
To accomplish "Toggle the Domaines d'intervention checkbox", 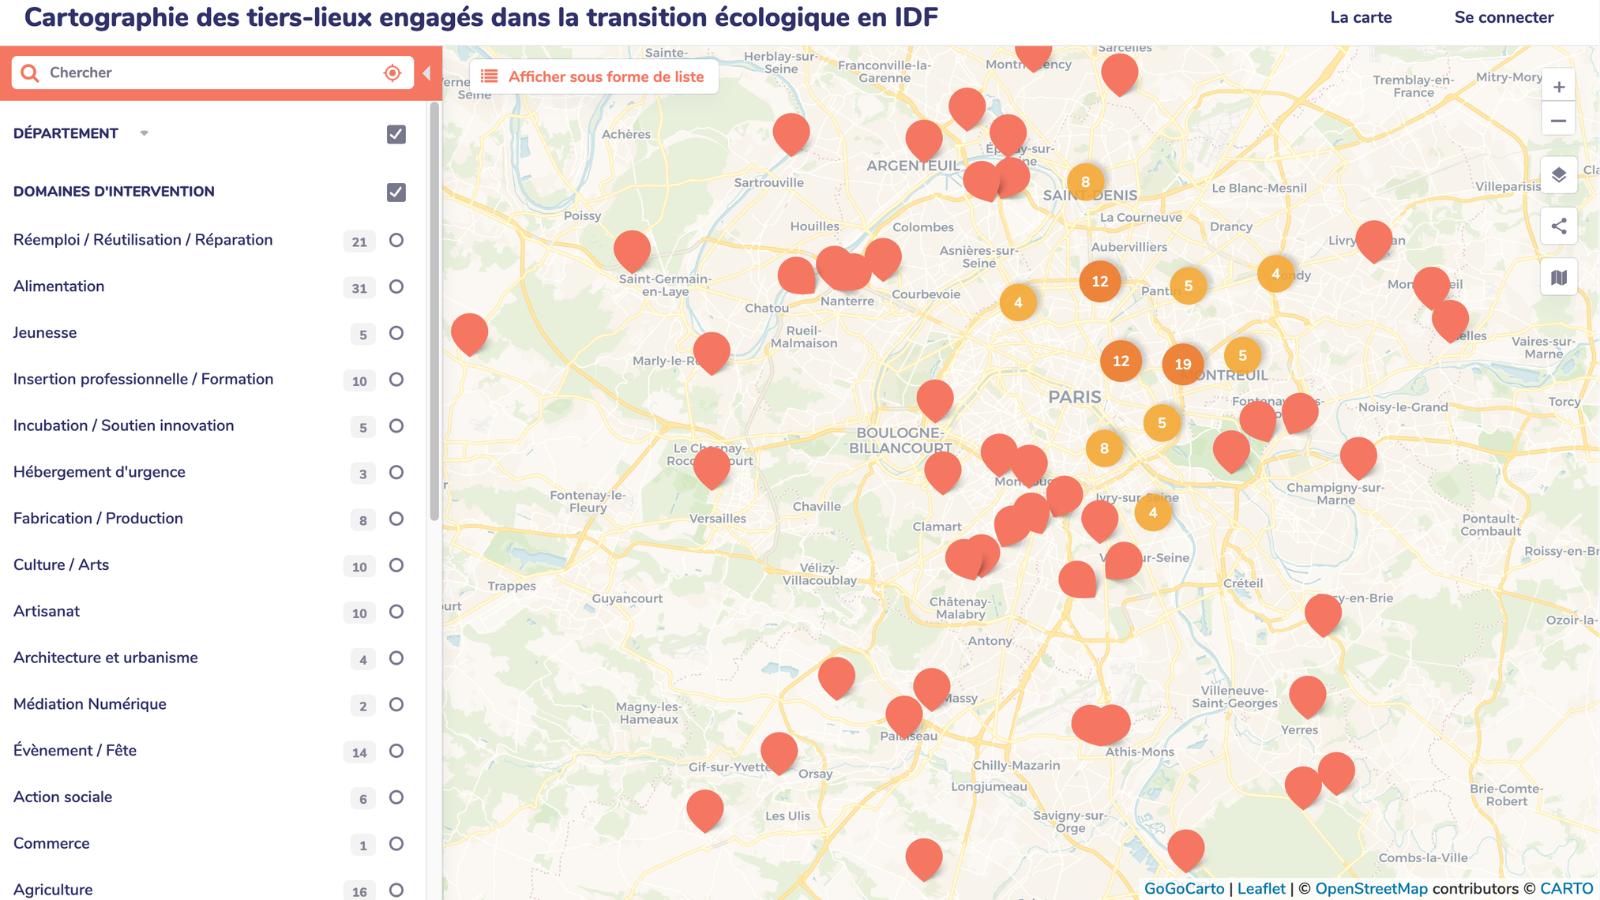I will [396, 192].
